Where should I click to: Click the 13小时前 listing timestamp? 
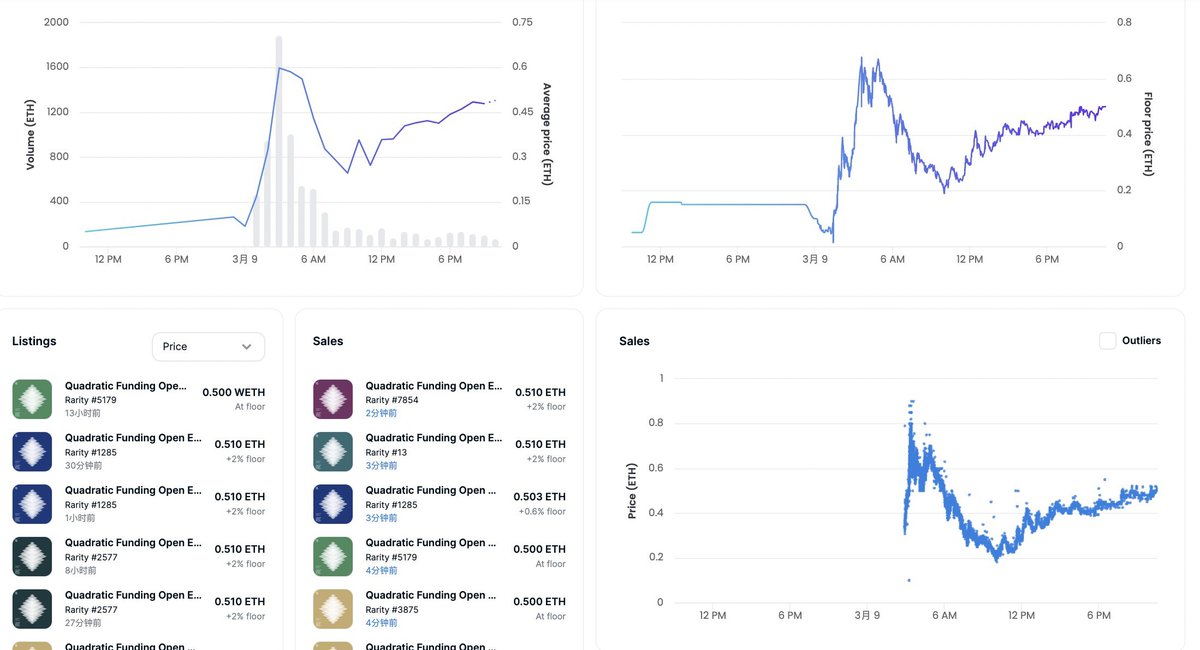click(x=83, y=413)
